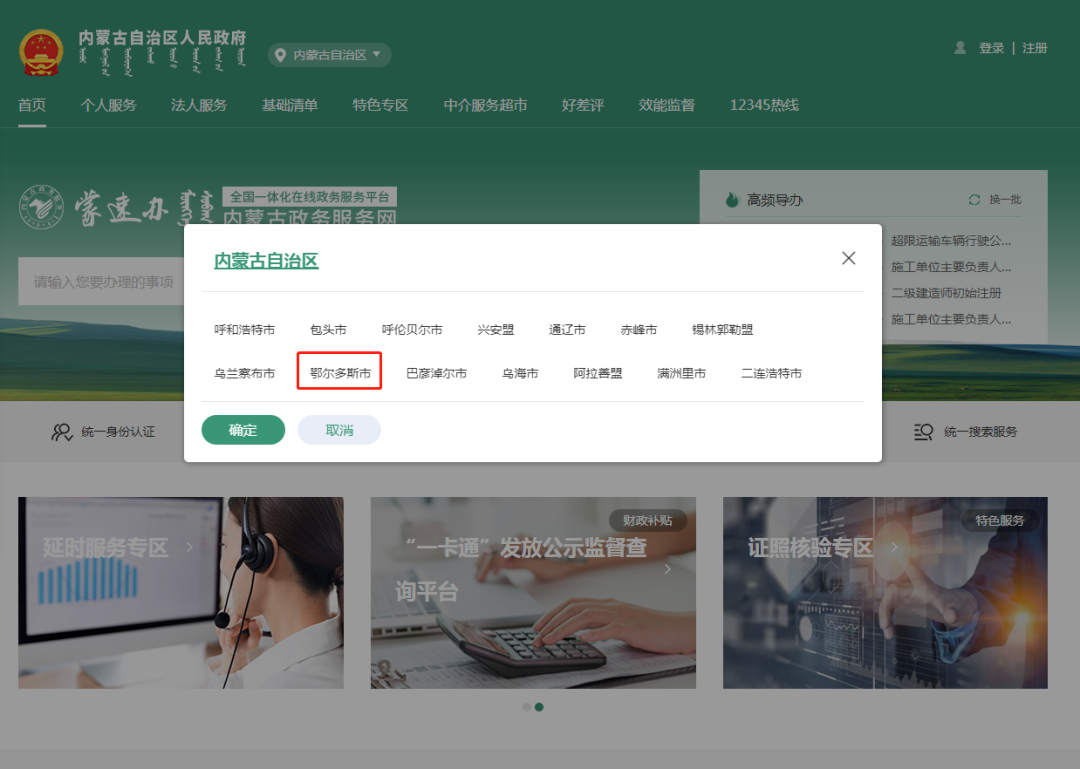Open the 12345热线 menu item

coord(764,104)
